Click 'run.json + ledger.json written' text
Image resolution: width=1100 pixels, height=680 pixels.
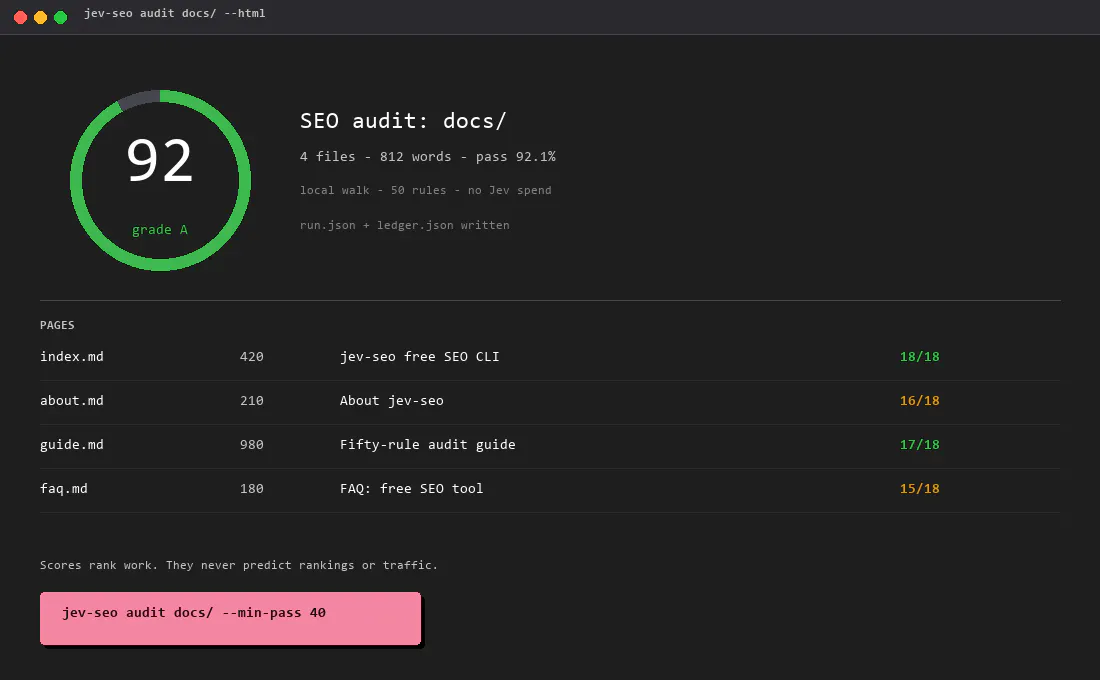[405, 225]
